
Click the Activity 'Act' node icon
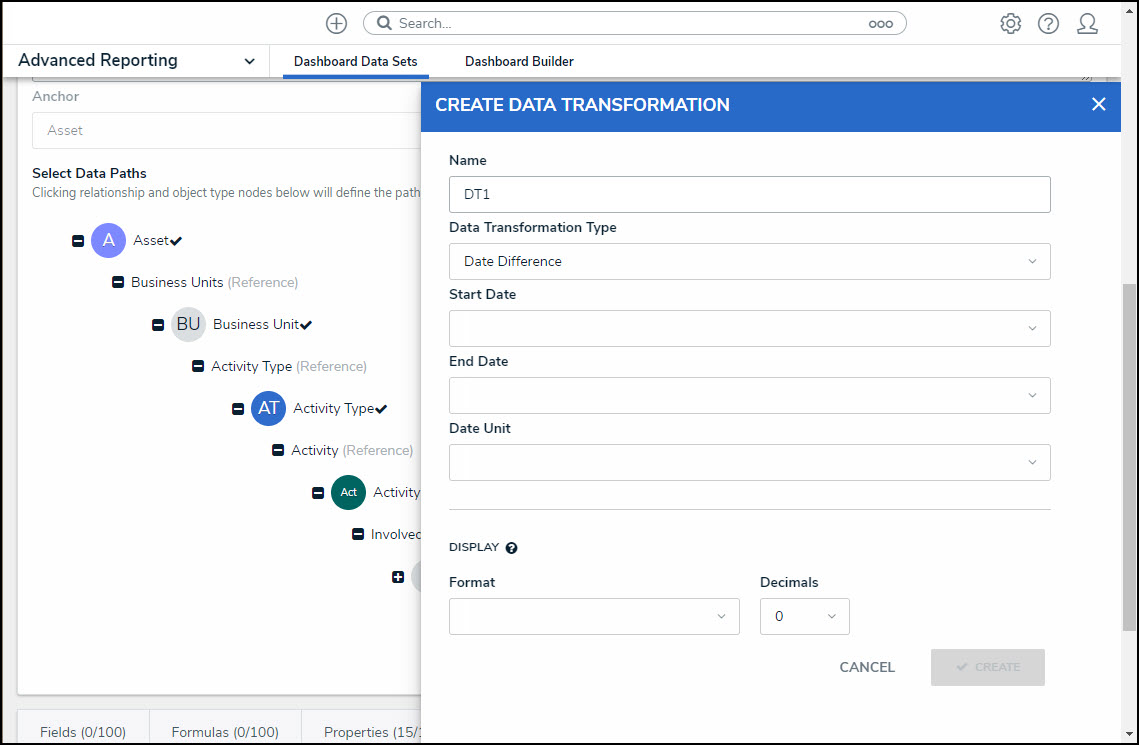[348, 492]
